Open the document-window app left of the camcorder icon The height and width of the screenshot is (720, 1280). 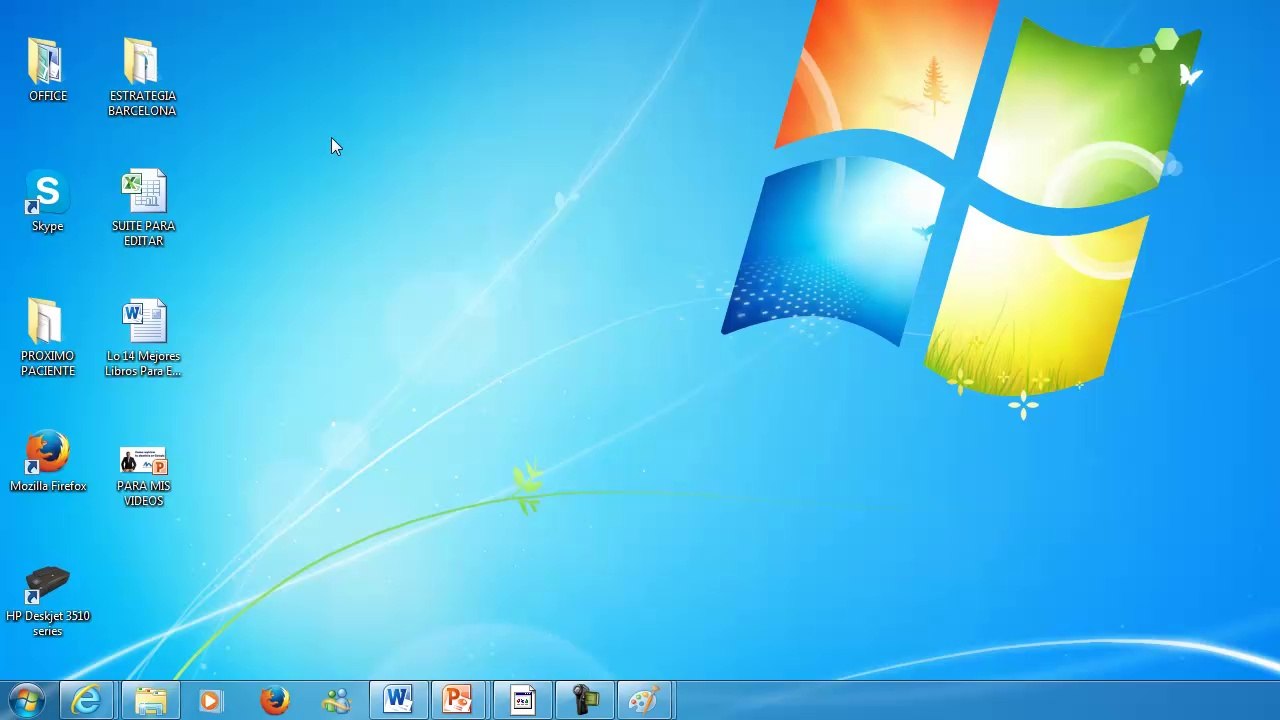point(522,700)
